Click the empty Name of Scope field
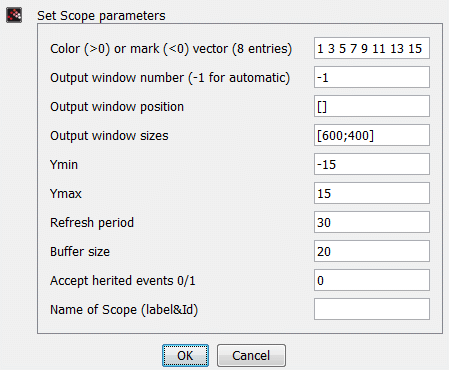 [x=372, y=309]
